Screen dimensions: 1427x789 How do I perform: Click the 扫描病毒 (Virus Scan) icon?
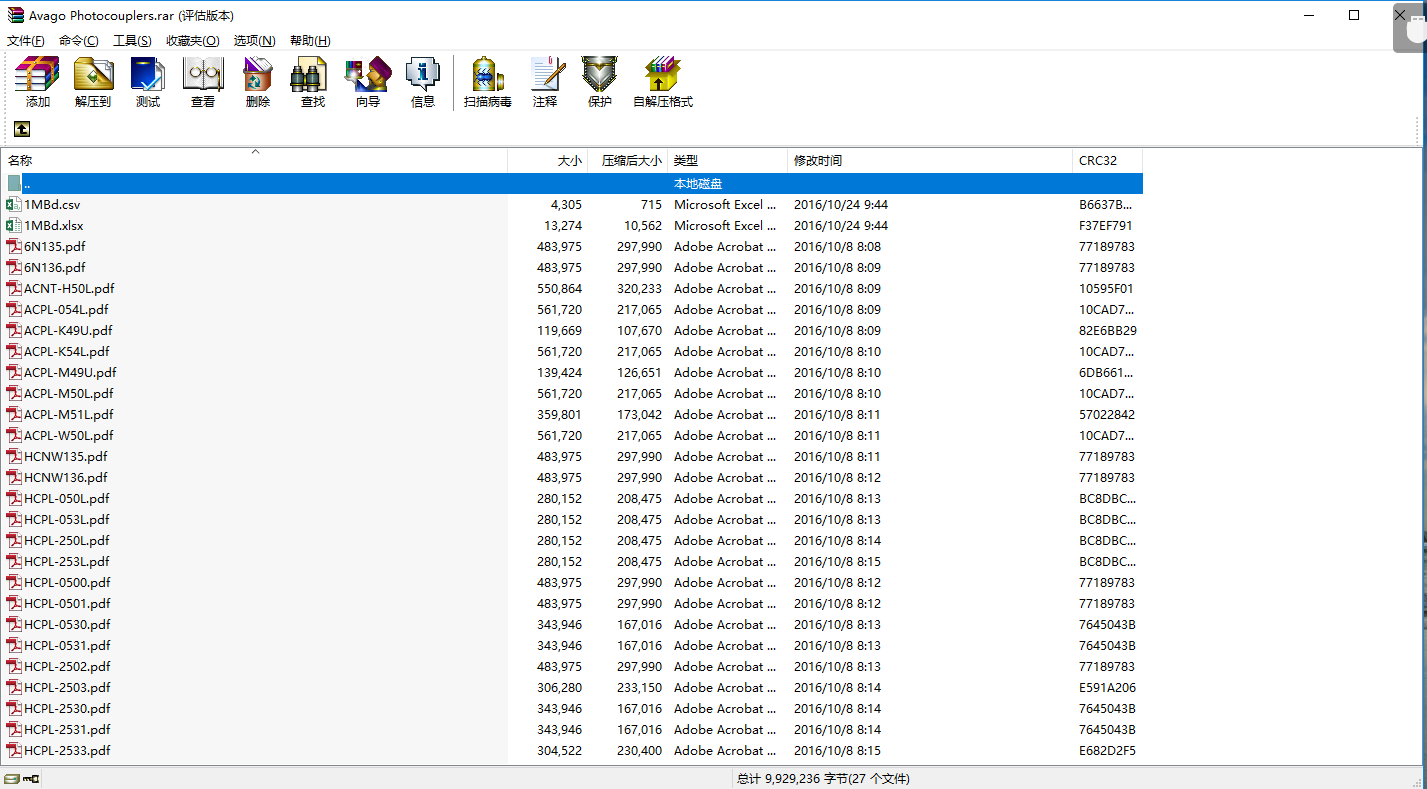[488, 75]
